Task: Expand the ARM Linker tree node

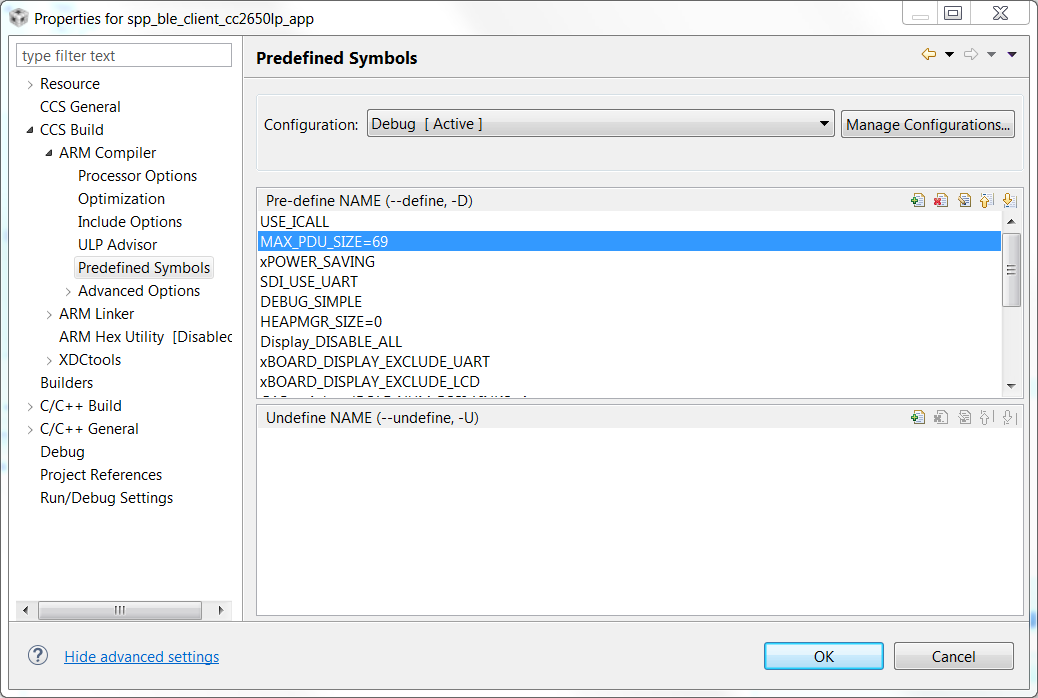Action: (49, 314)
